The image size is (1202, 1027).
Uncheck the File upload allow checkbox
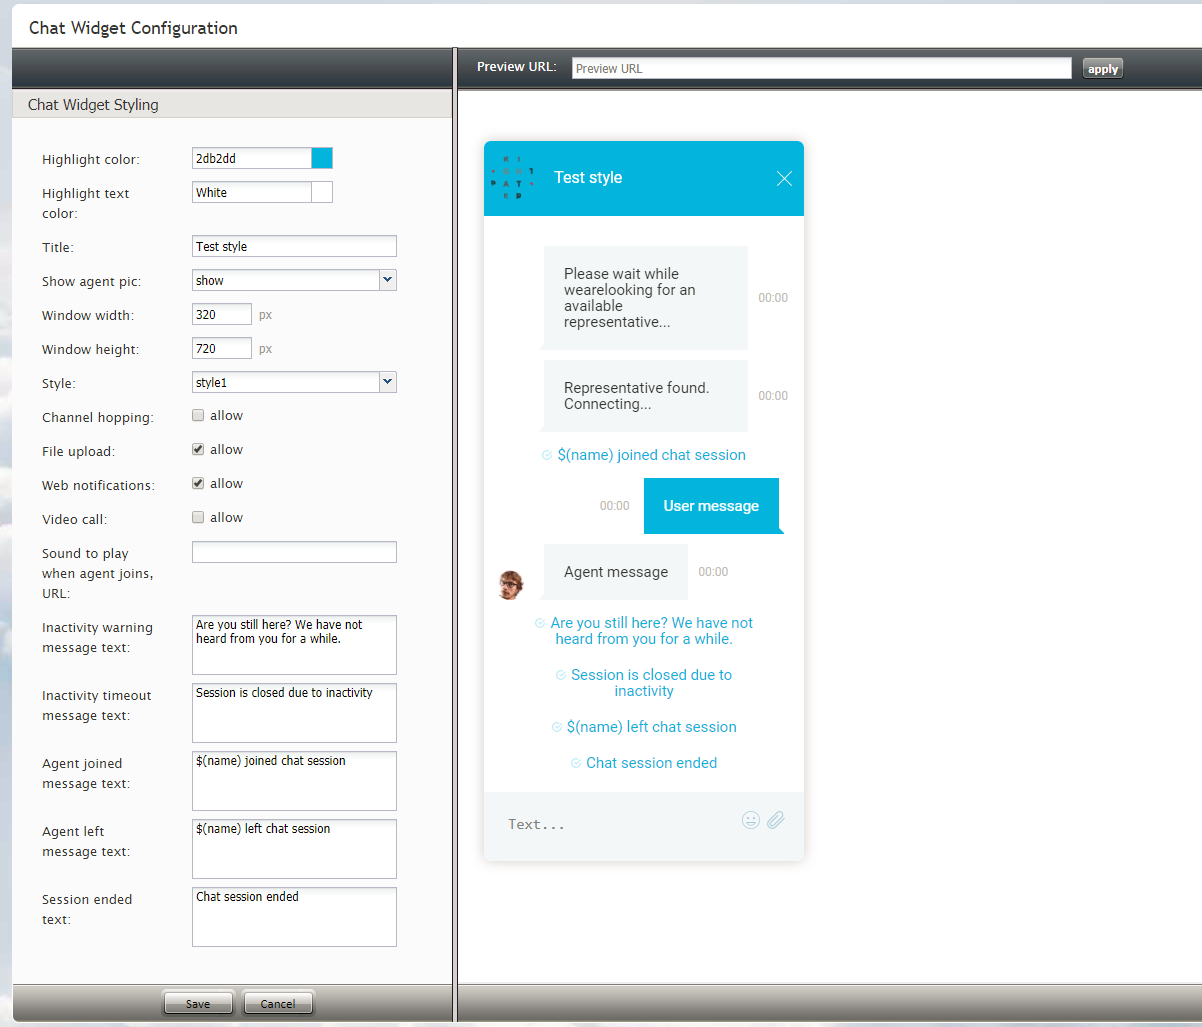coord(198,449)
